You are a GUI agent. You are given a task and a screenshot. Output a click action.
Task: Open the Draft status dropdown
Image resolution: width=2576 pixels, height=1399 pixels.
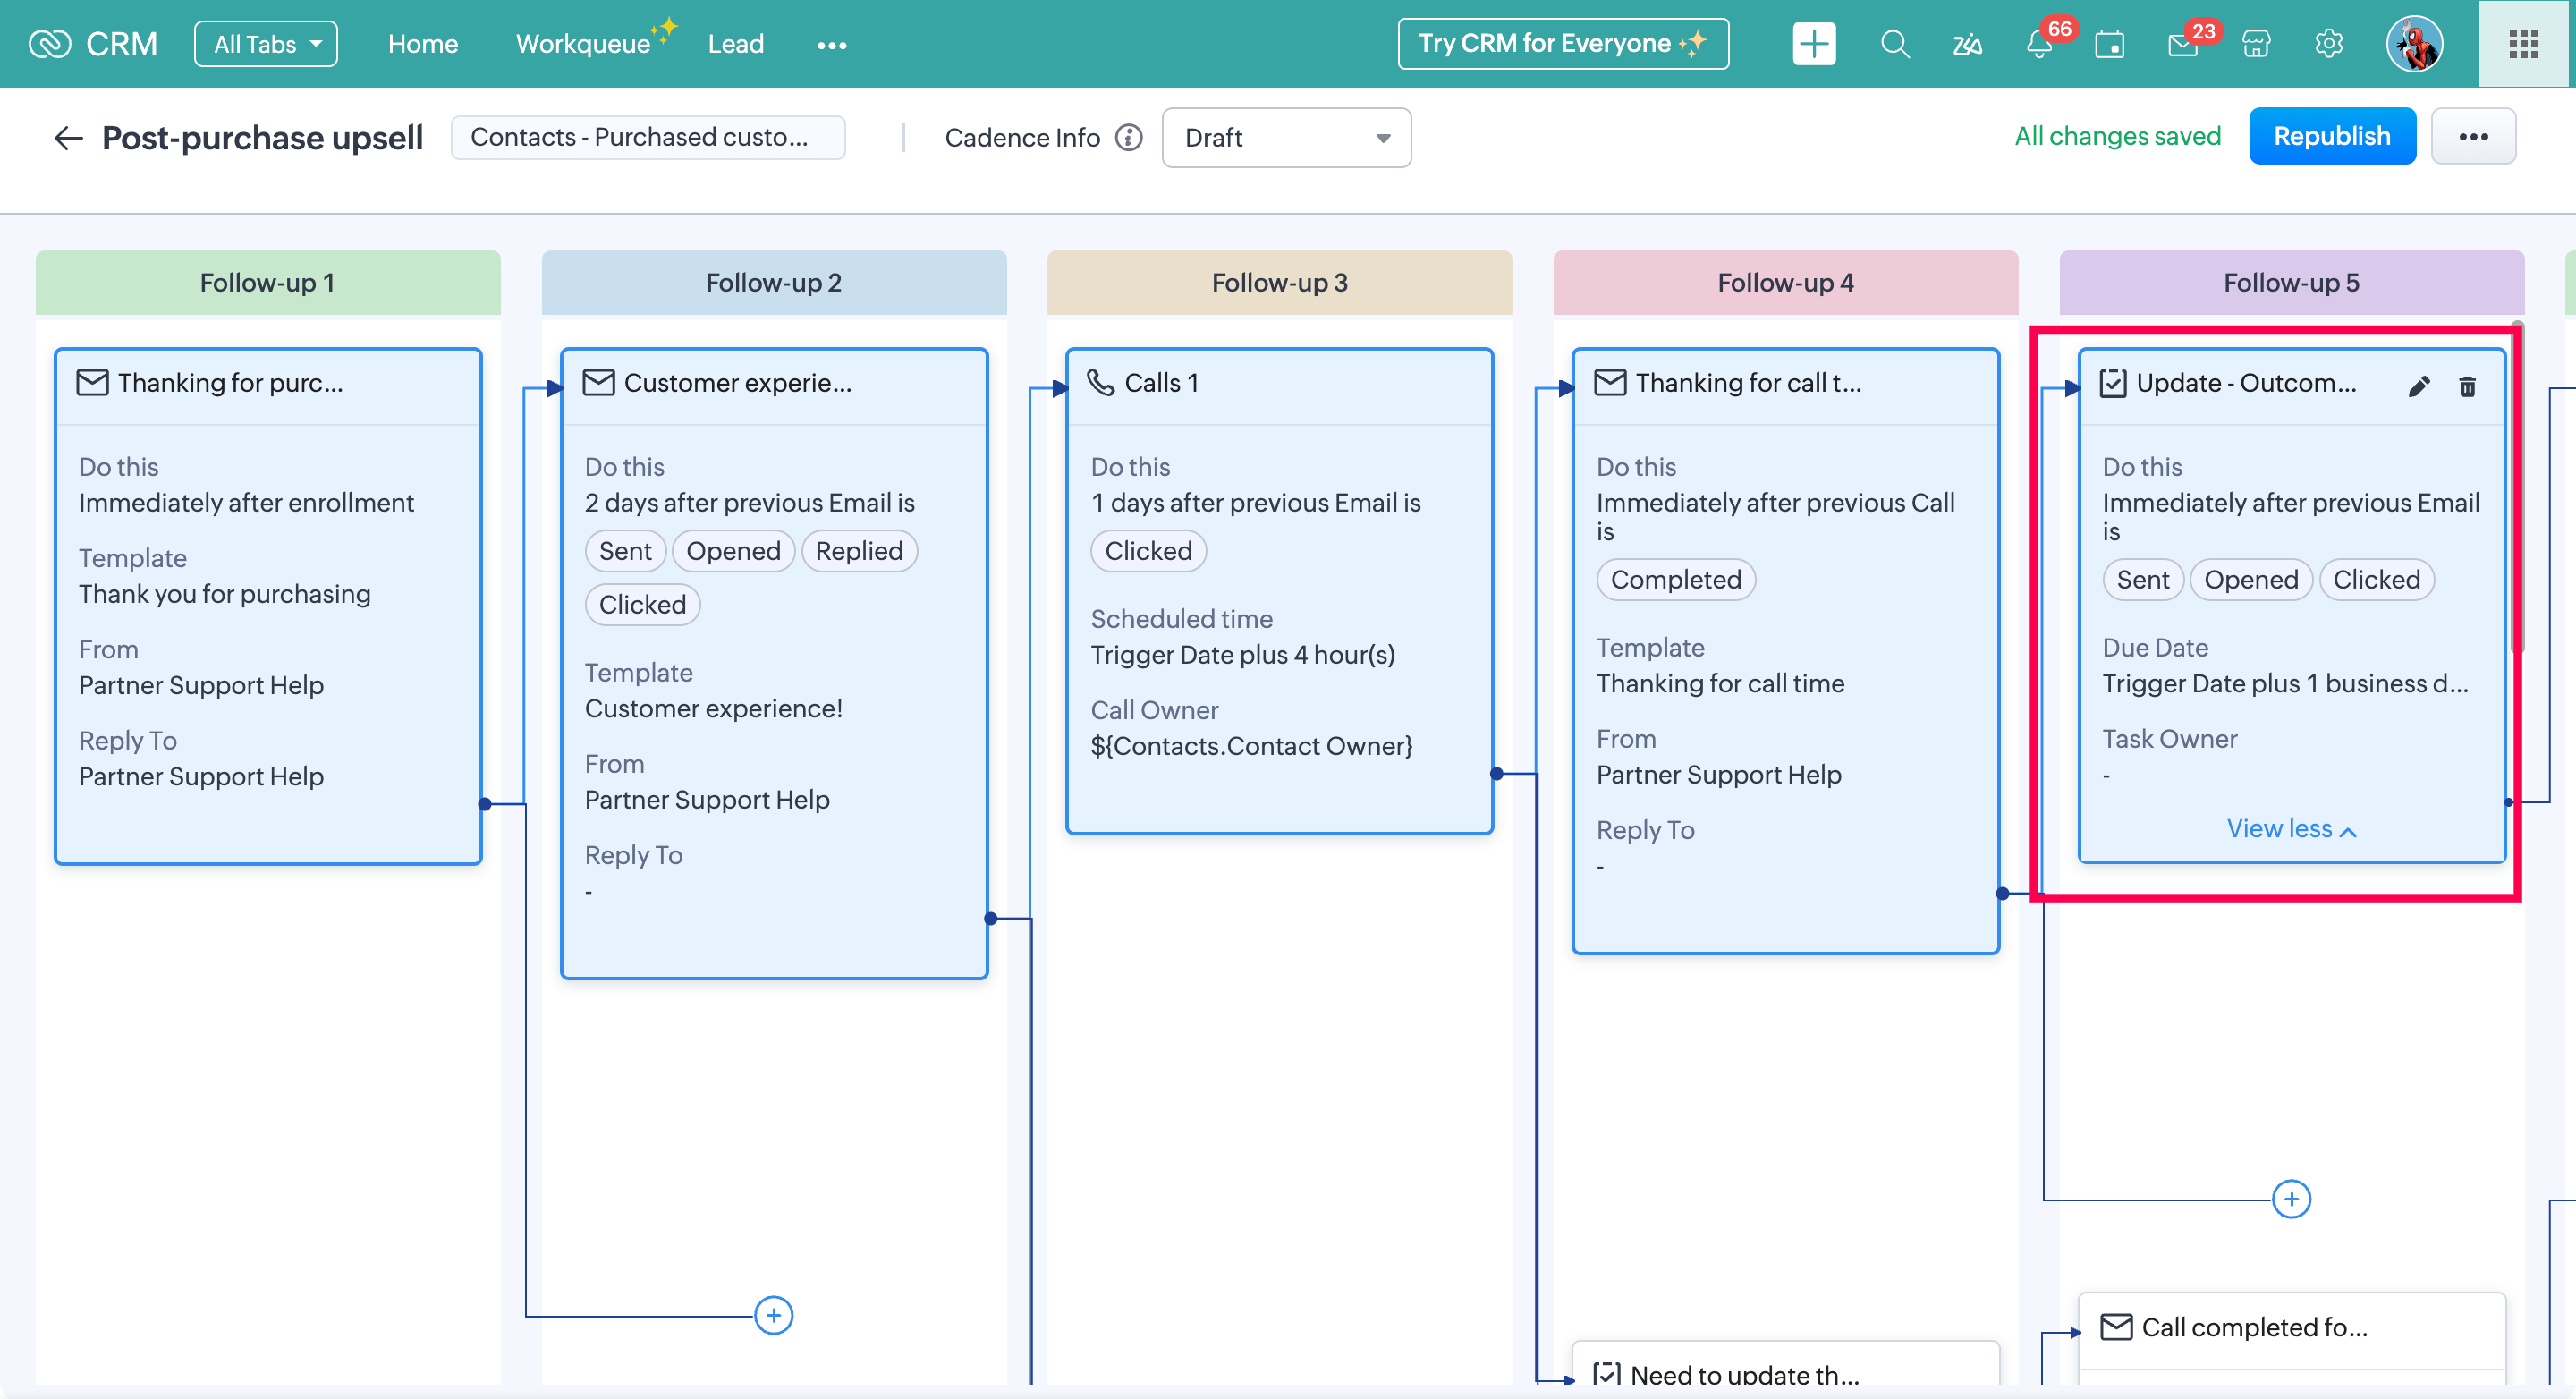1286,137
